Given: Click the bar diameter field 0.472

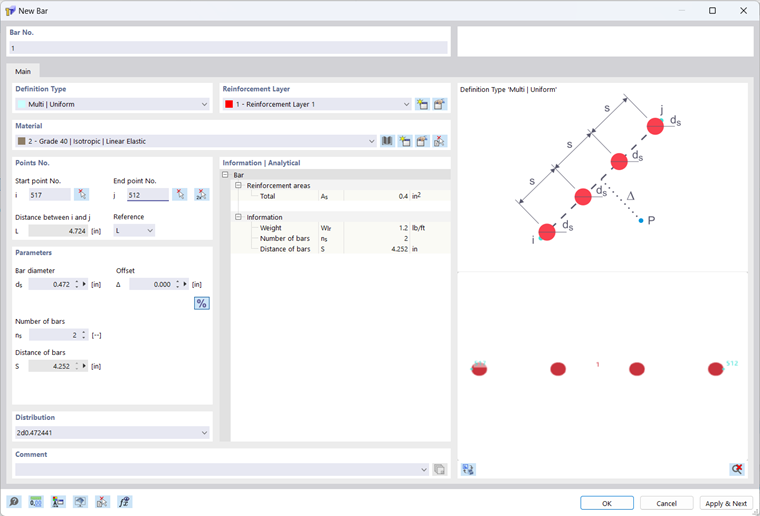Looking at the screenshot, I should pyautogui.click(x=51, y=284).
